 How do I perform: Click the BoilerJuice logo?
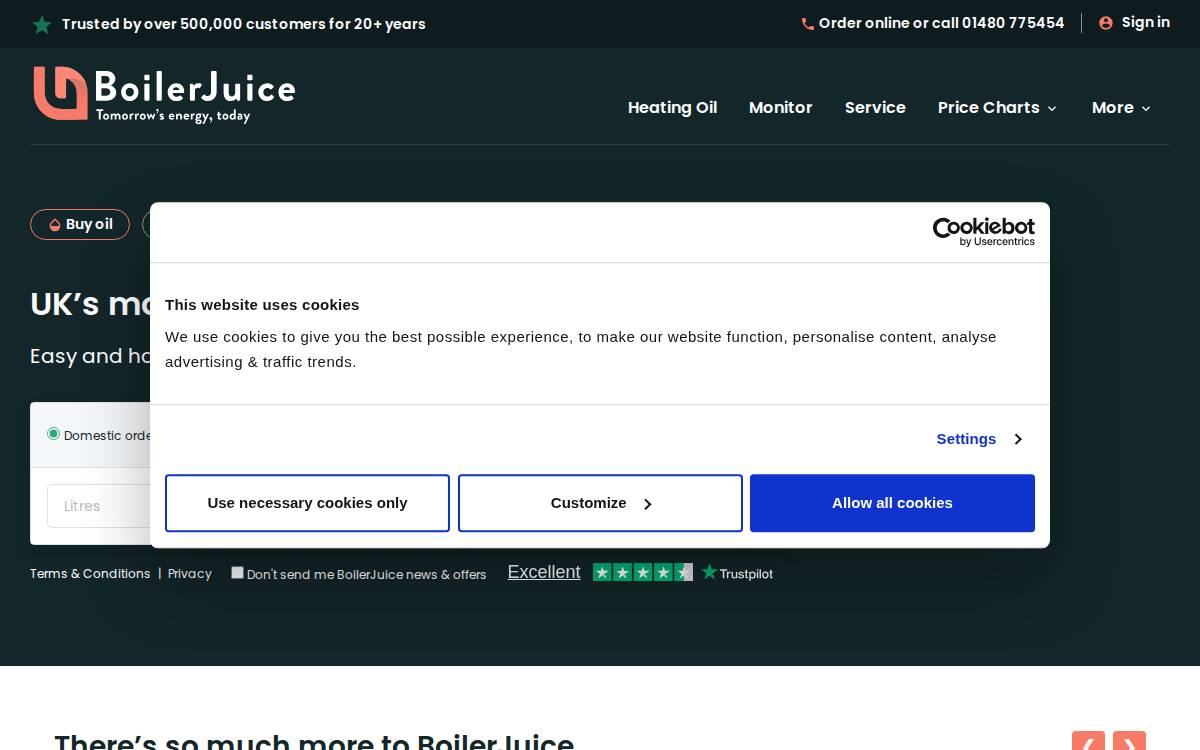pyautogui.click(x=164, y=94)
